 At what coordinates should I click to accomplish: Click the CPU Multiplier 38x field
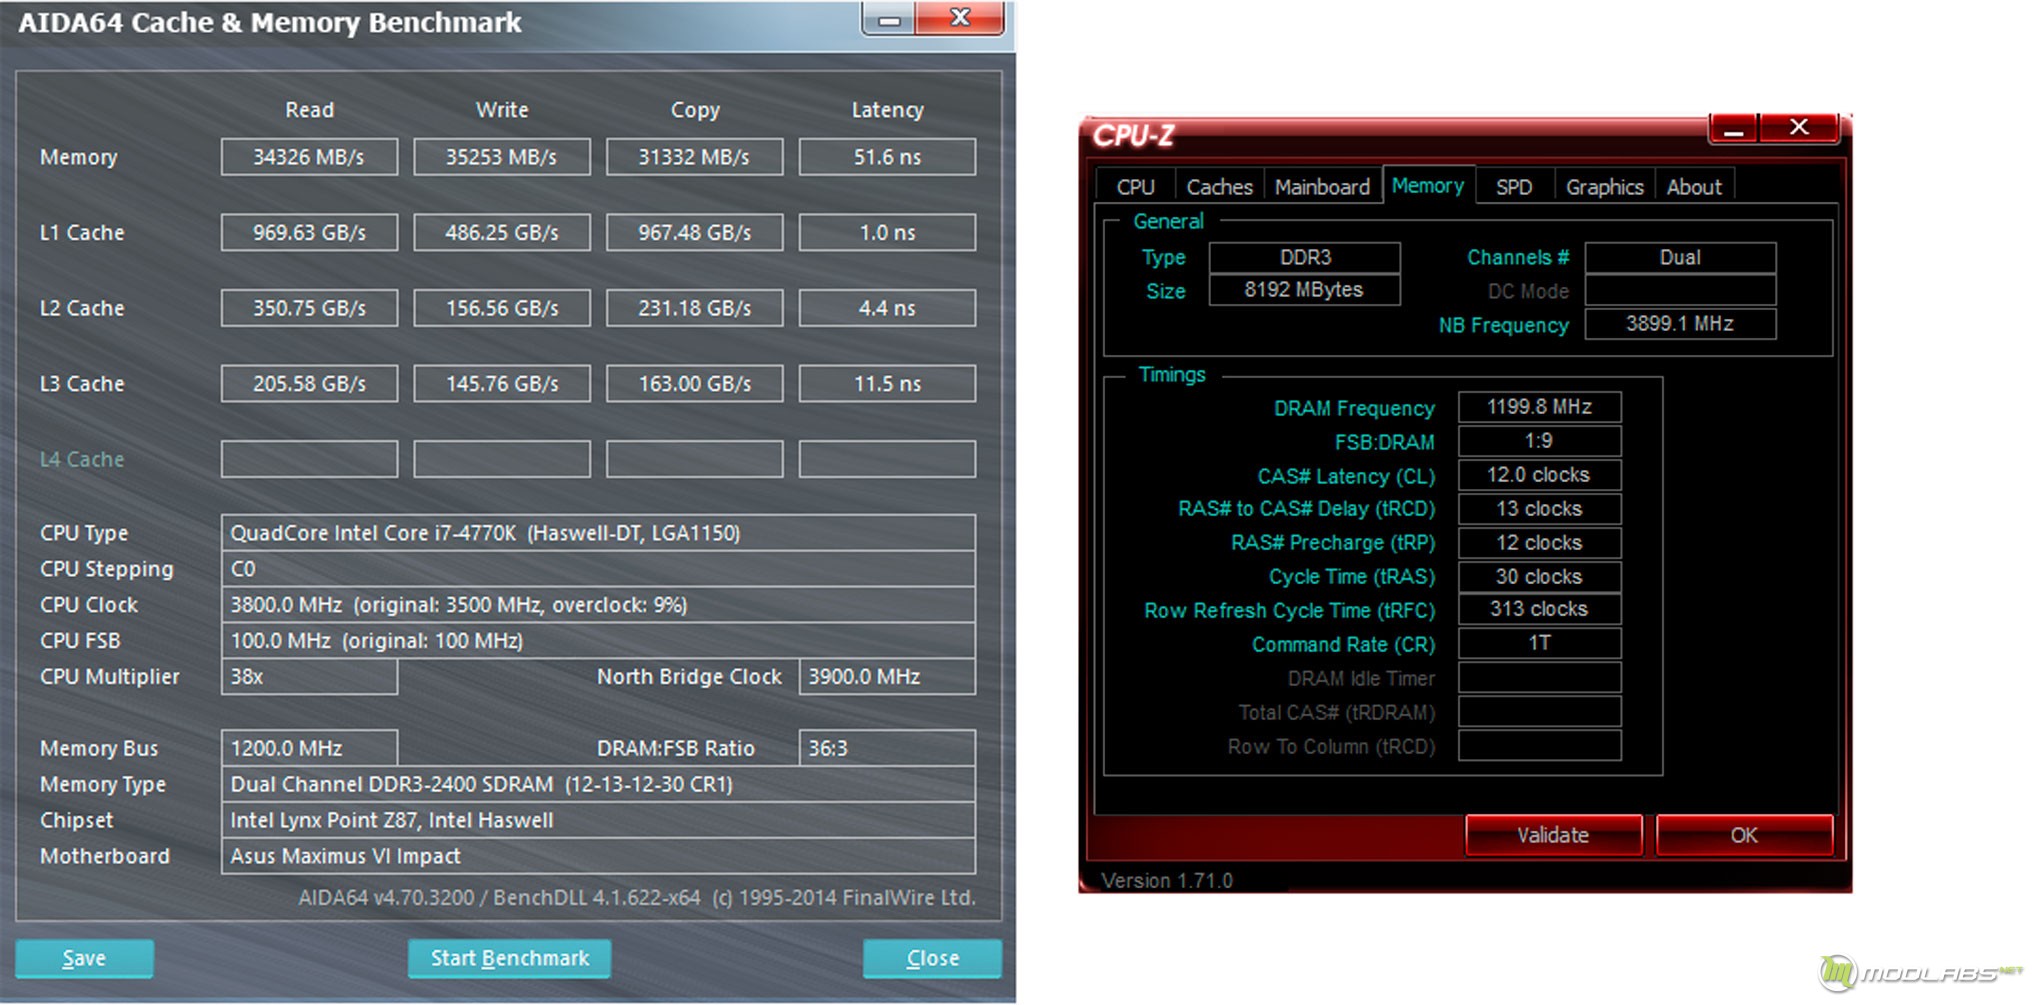309,676
